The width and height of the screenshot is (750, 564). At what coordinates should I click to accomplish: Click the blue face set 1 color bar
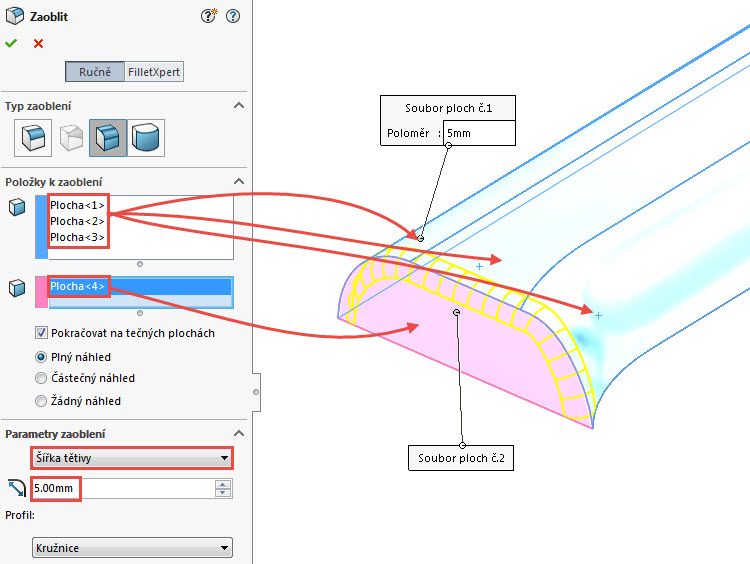pyautogui.click(x=42, y=227)
